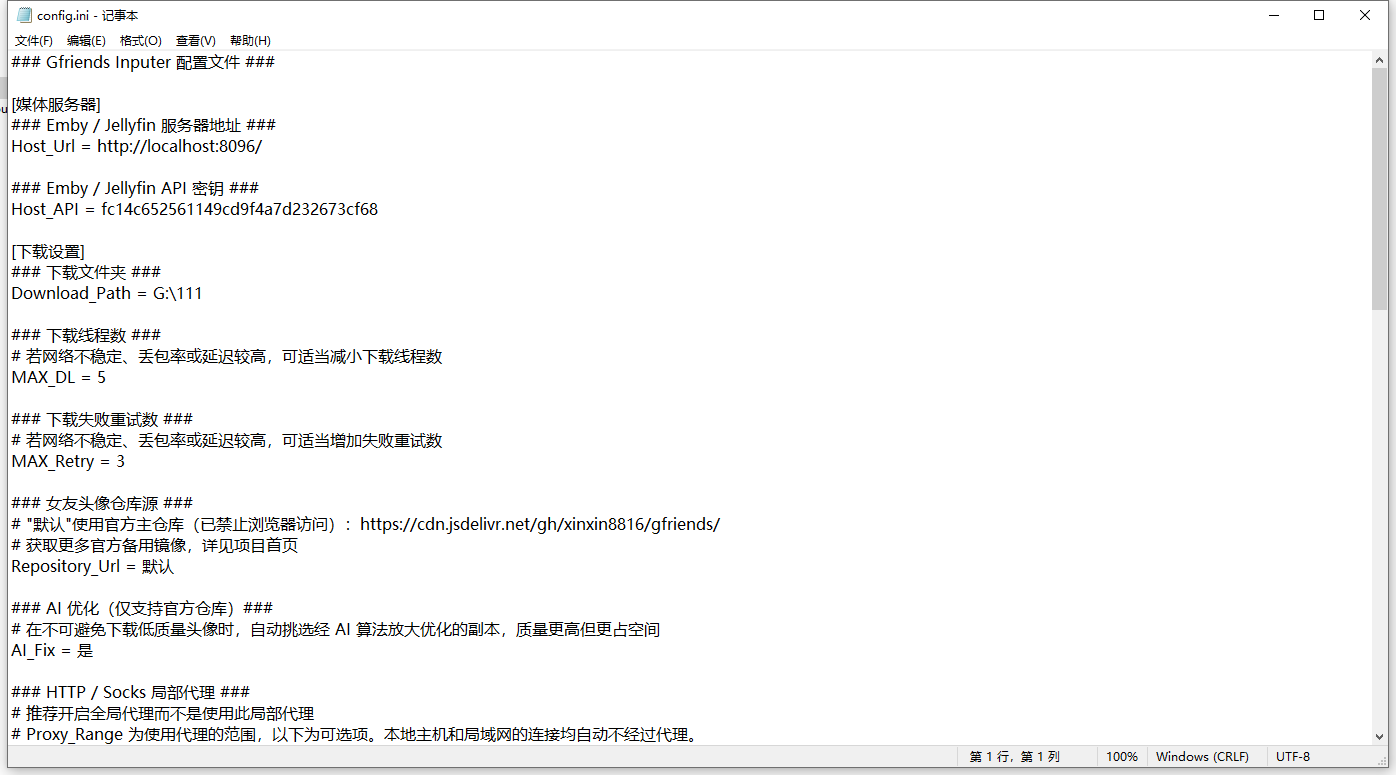Click the 100% zoom level indicator
Image resolution: width=1396 pixels, height=775 pixels.
point(1122,756)
